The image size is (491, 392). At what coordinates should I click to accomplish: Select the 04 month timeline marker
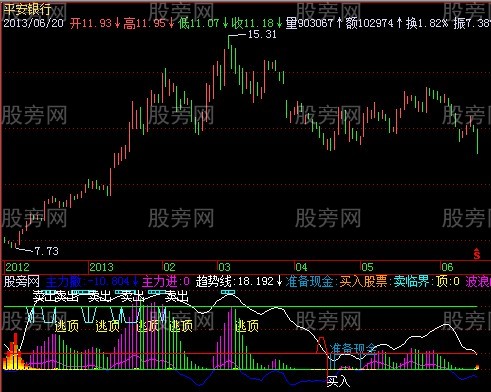click(x=301, y=267)
